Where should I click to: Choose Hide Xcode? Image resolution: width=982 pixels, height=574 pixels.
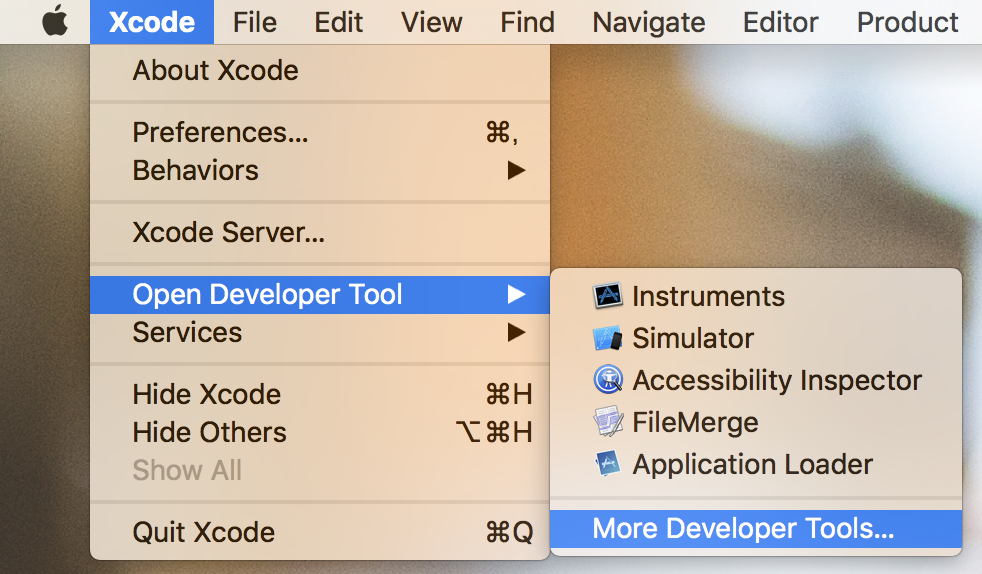207,394
